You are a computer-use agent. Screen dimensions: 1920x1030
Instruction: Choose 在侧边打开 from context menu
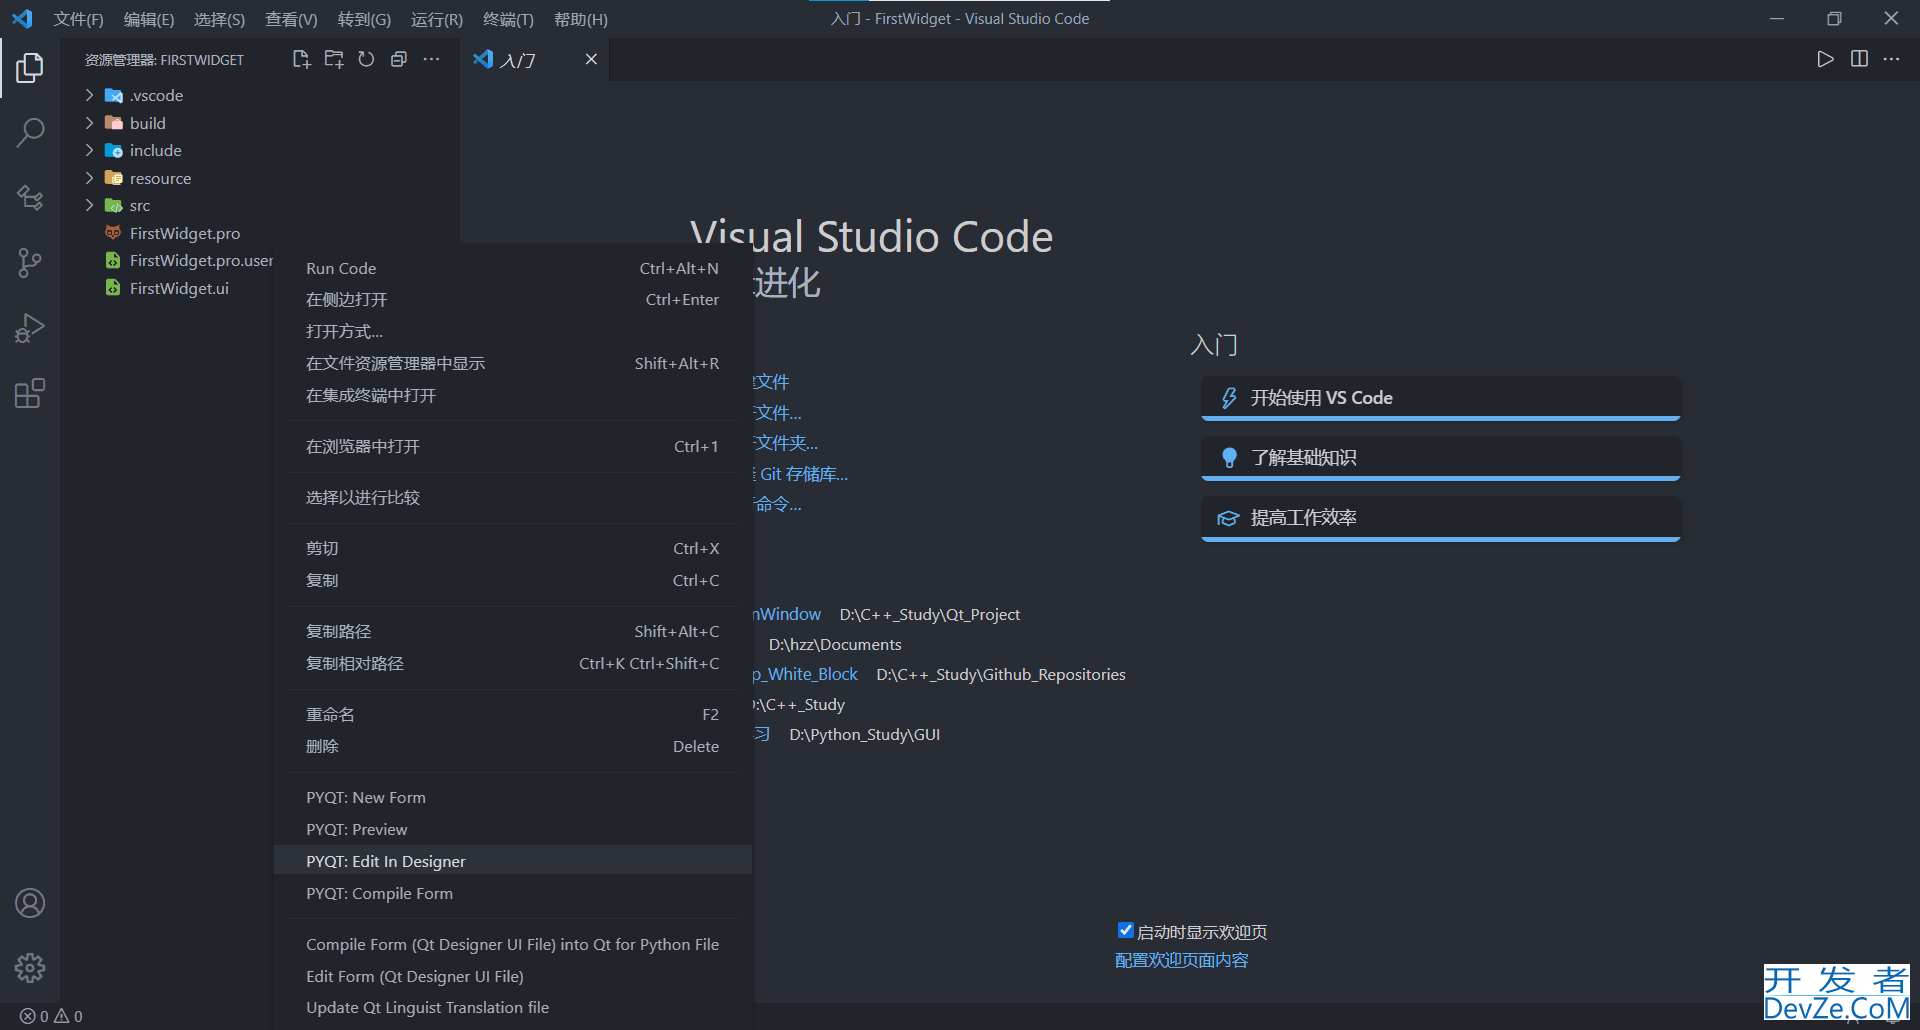point(512,299)
